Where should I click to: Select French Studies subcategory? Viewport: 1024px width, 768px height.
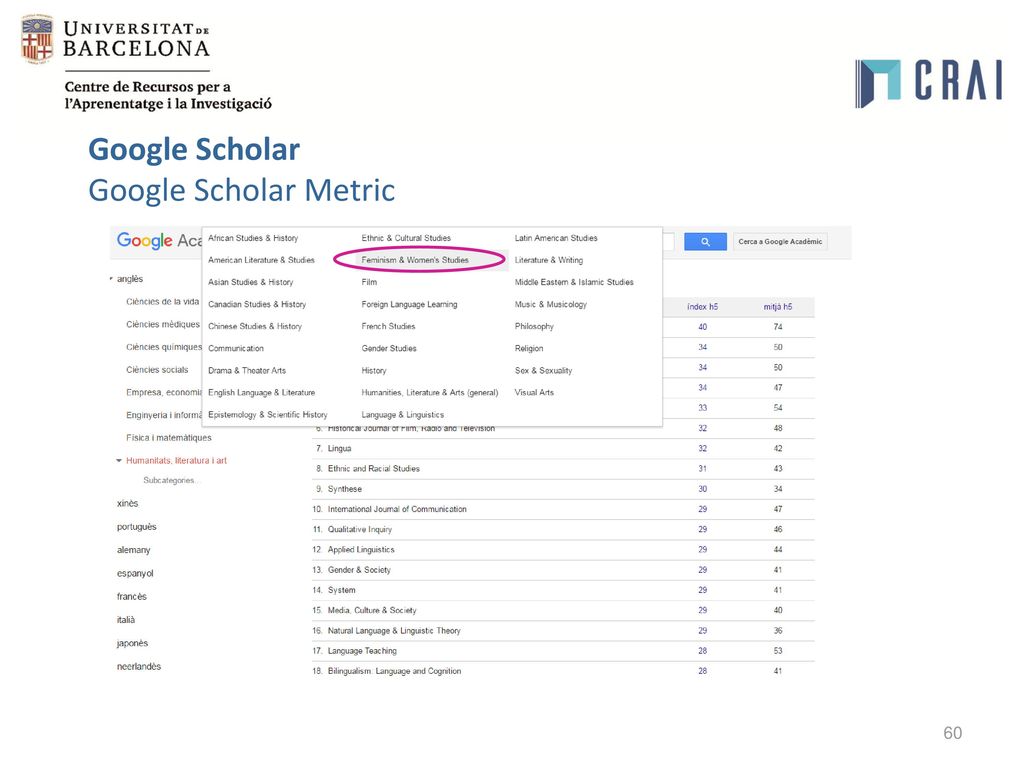pyautogui.click(x=388, y=327)
